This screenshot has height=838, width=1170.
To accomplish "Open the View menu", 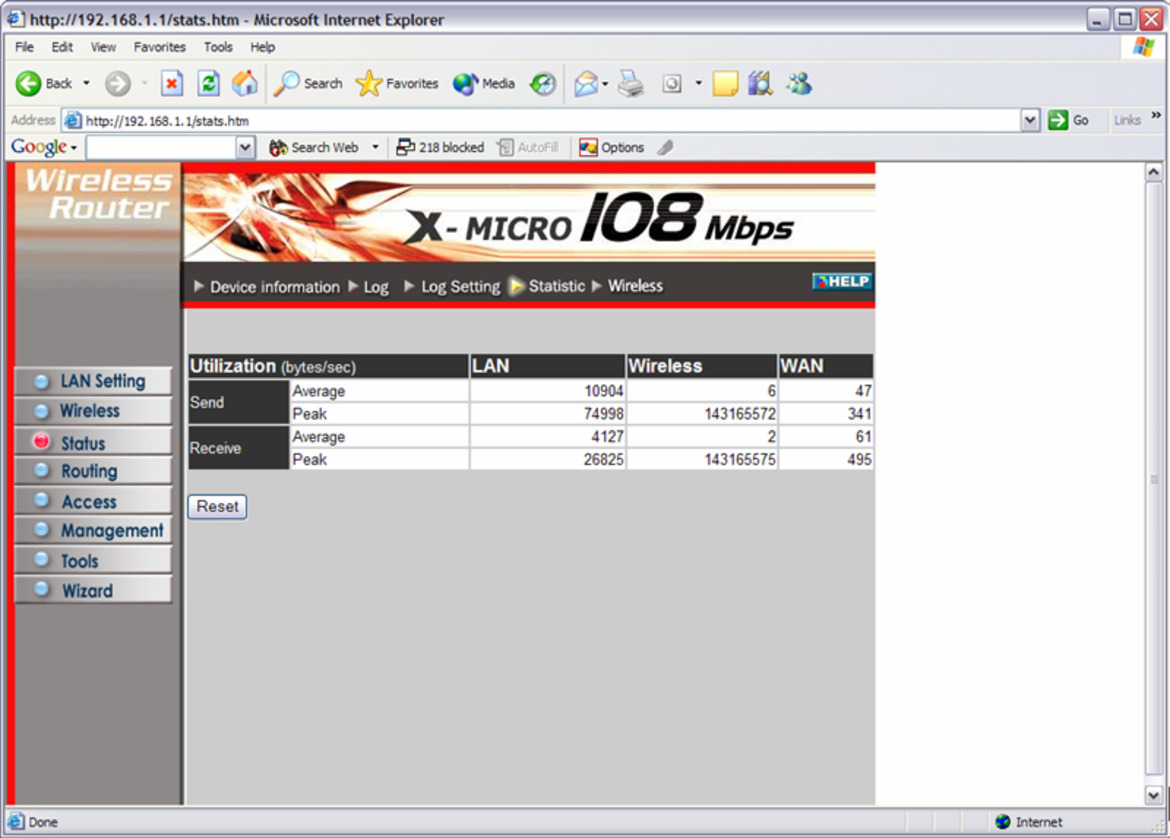I will [103, 47].
